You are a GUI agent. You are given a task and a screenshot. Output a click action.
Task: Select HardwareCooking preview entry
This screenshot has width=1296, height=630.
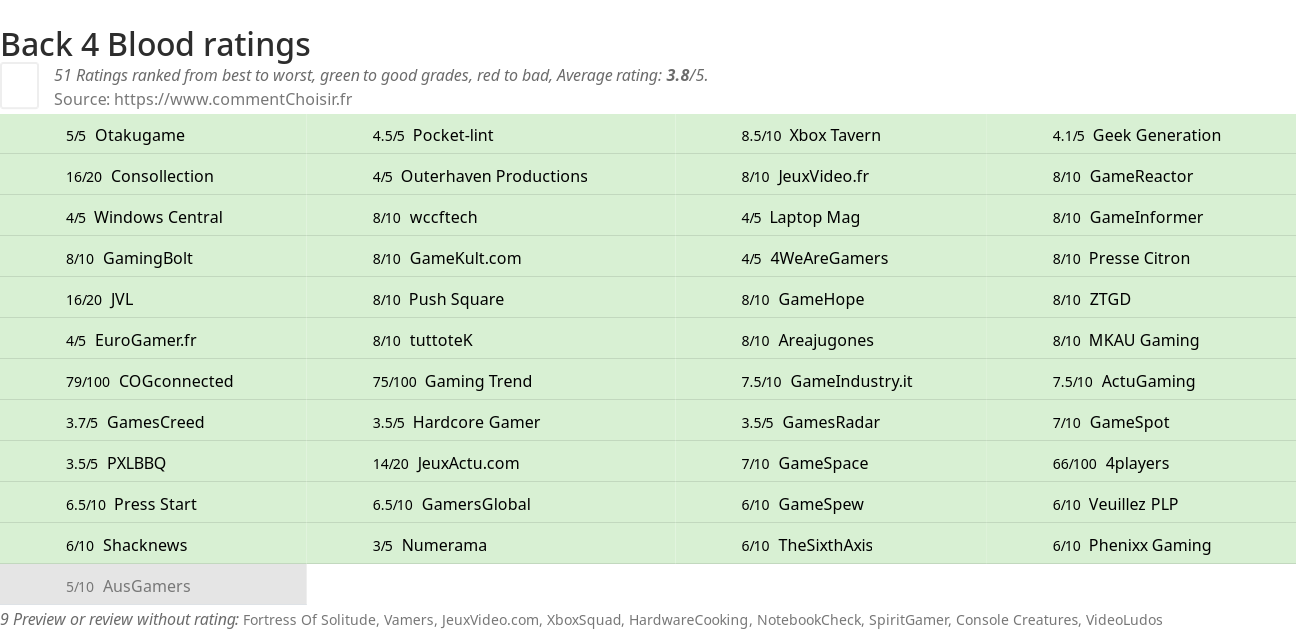coord(688,620)
